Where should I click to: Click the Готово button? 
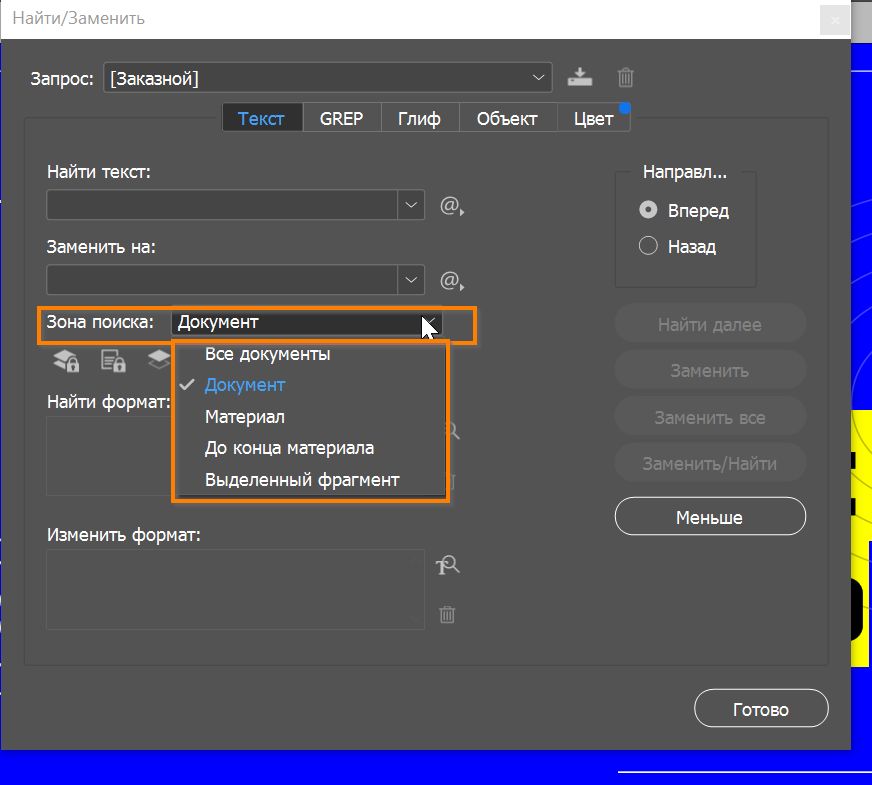[x=761, y=708]
